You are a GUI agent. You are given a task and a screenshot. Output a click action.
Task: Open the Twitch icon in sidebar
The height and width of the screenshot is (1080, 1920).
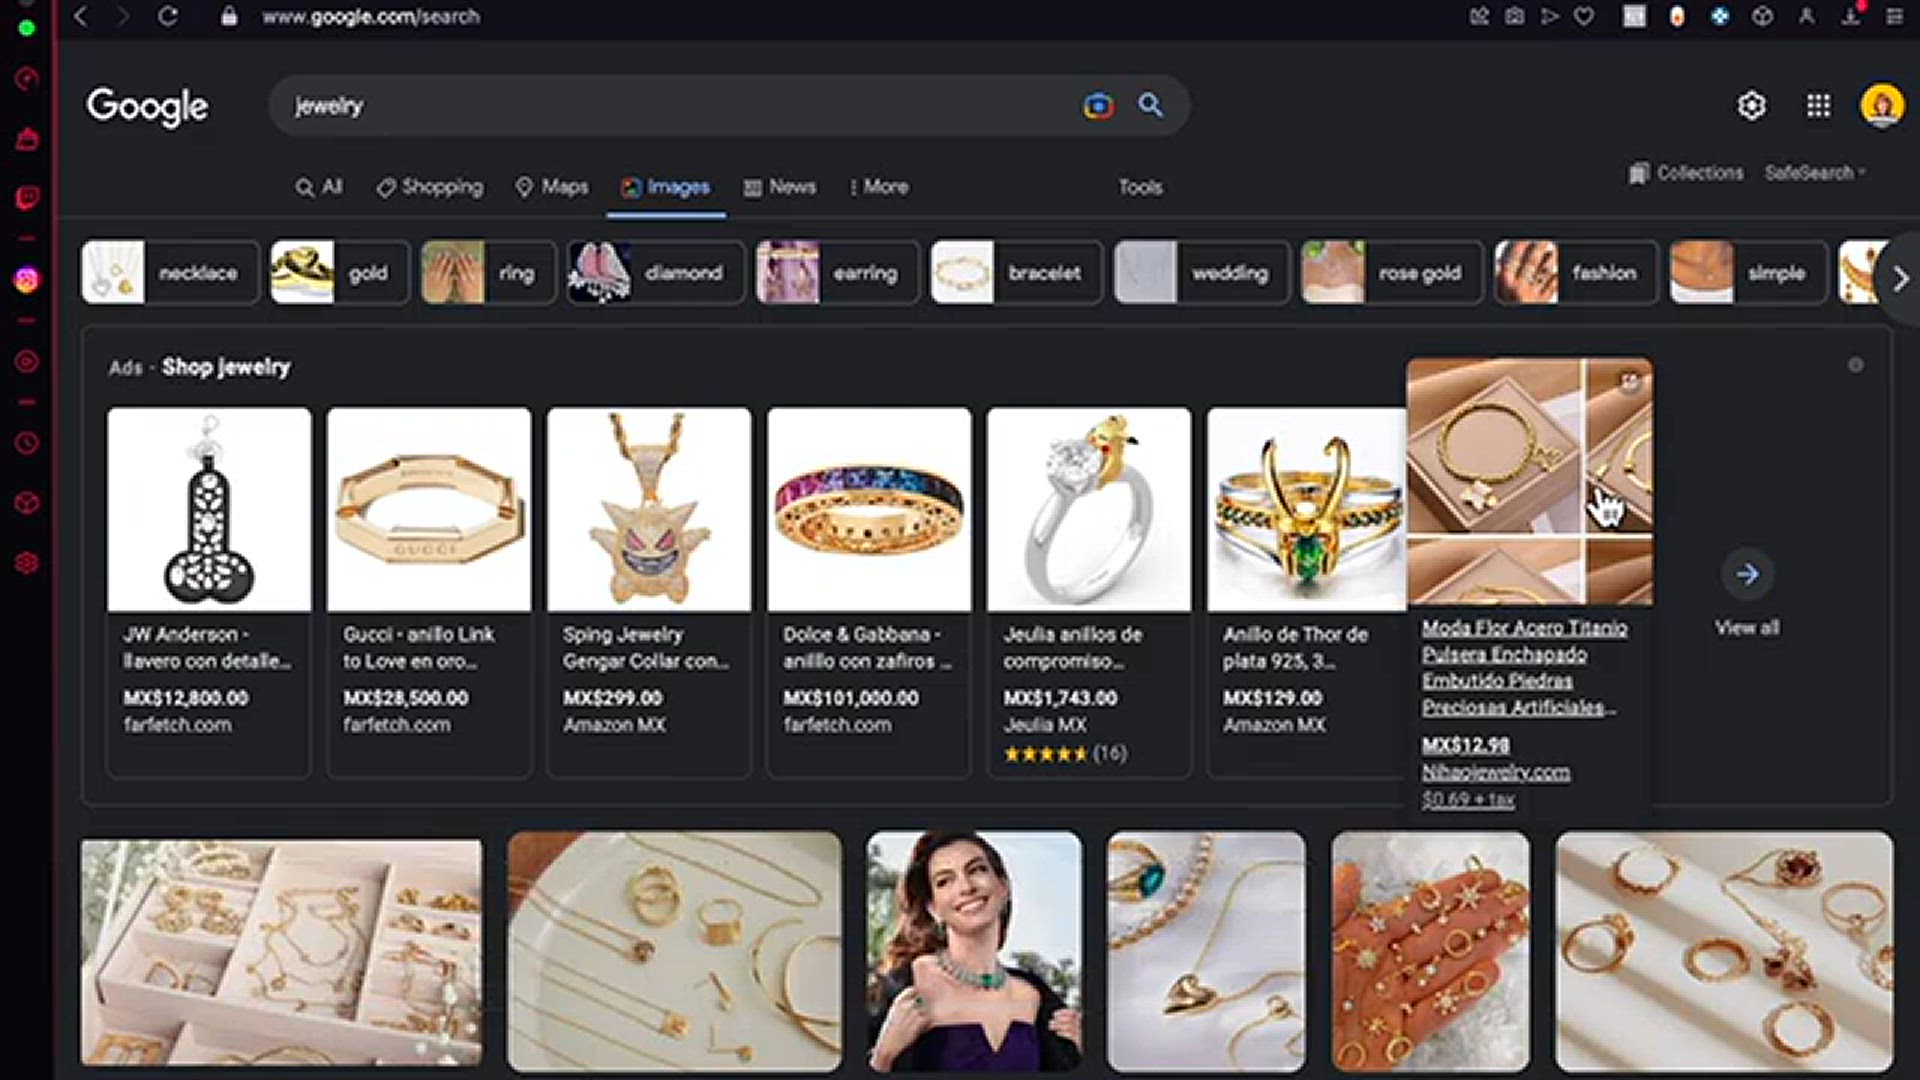[27, 197]
